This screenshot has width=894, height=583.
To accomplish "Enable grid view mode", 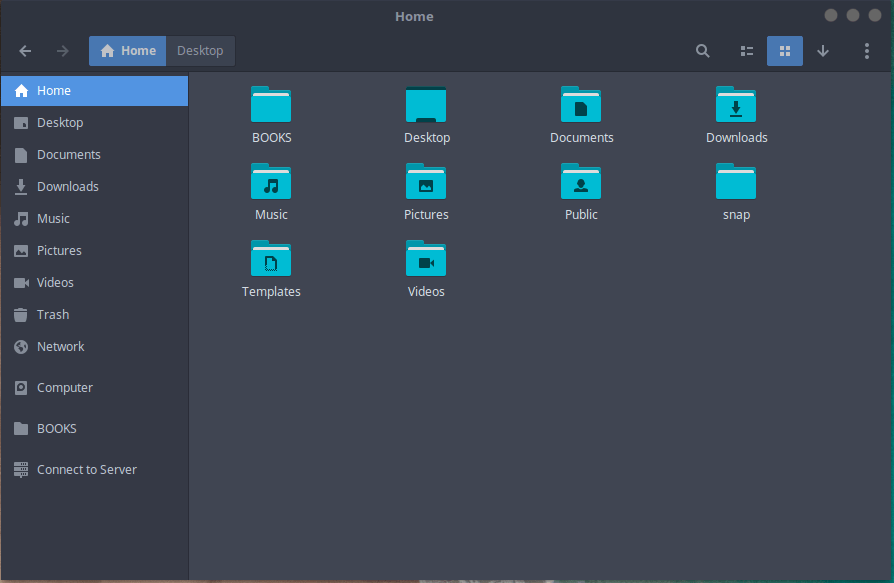I will coord(784,50).
